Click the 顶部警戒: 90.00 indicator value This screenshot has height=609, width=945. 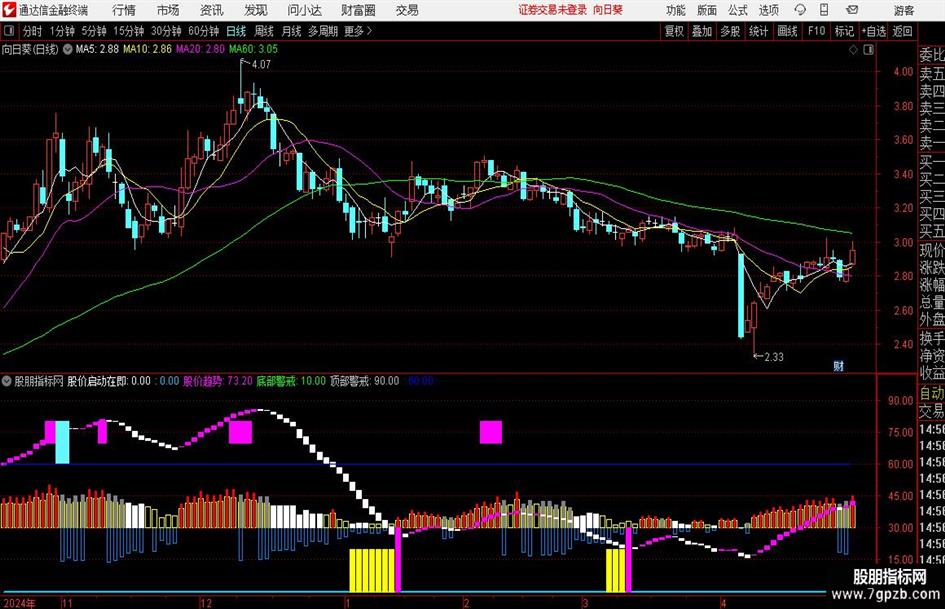[365, 381]
